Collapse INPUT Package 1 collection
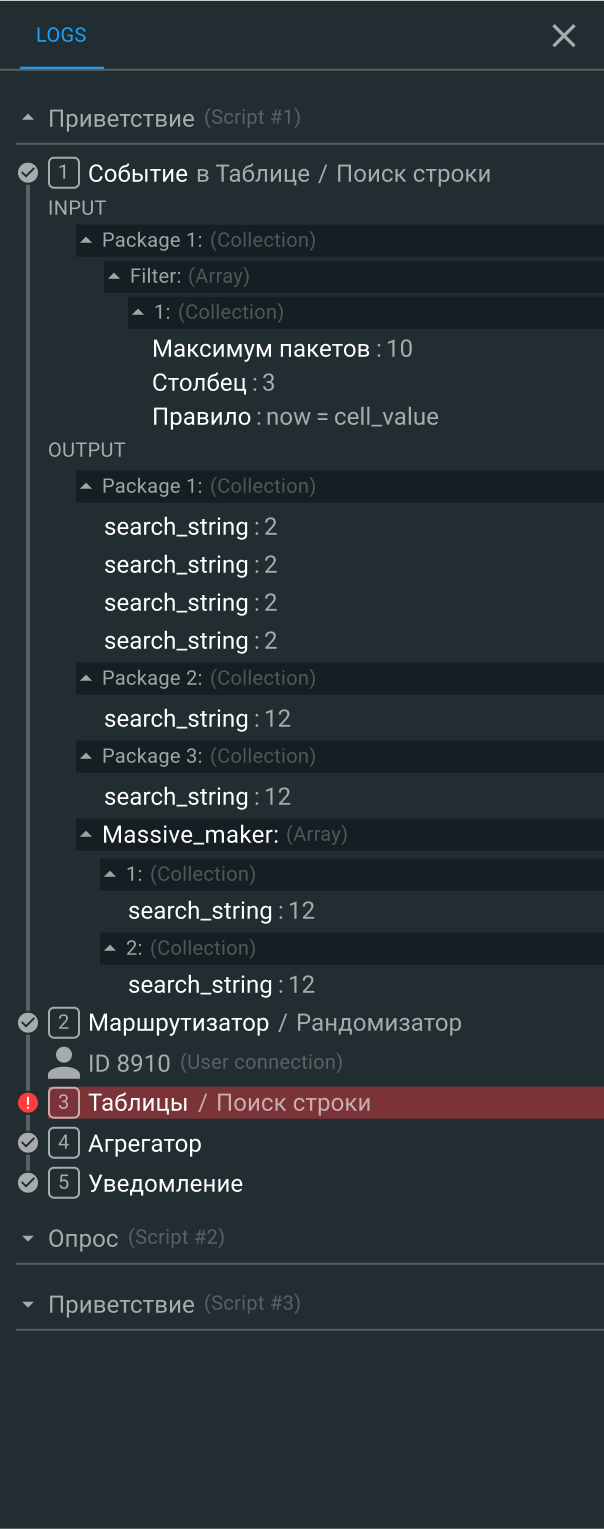 pyautogui.click(x=88, y=240)
